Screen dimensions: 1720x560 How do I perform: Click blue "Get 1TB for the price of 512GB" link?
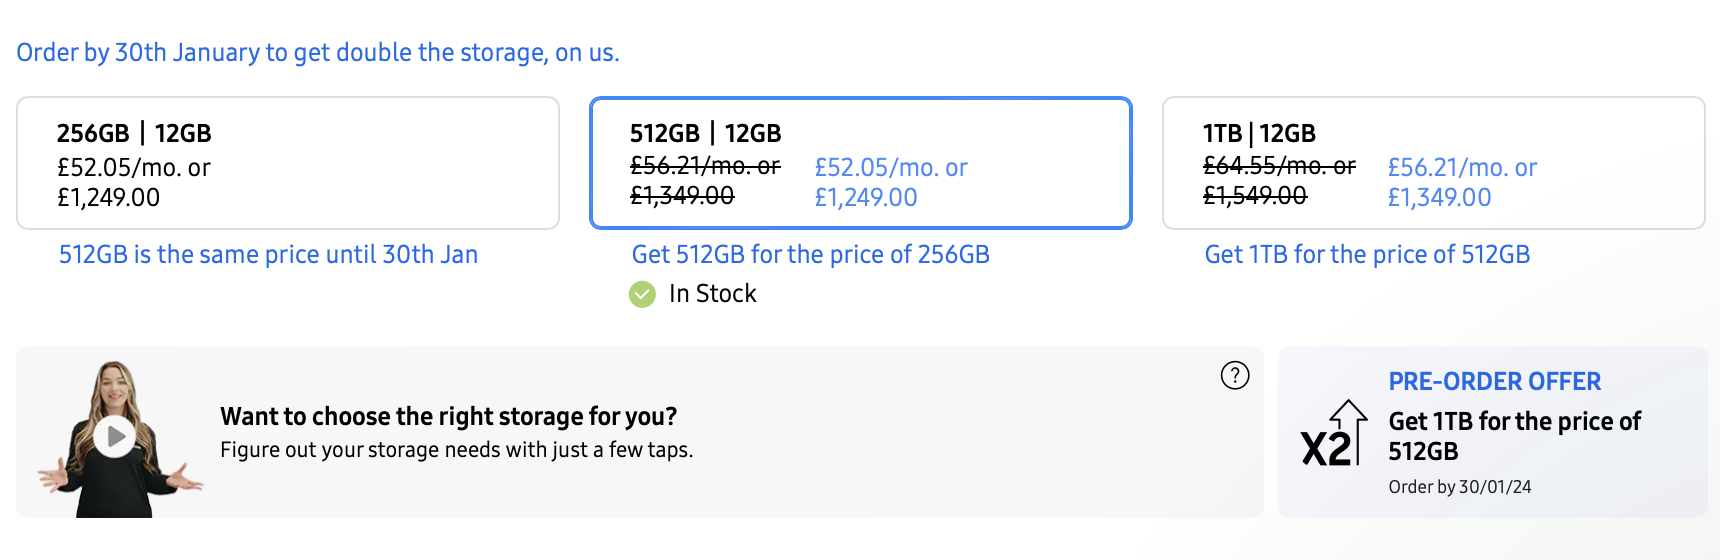pyautogui.click(x=1367, y=255)
